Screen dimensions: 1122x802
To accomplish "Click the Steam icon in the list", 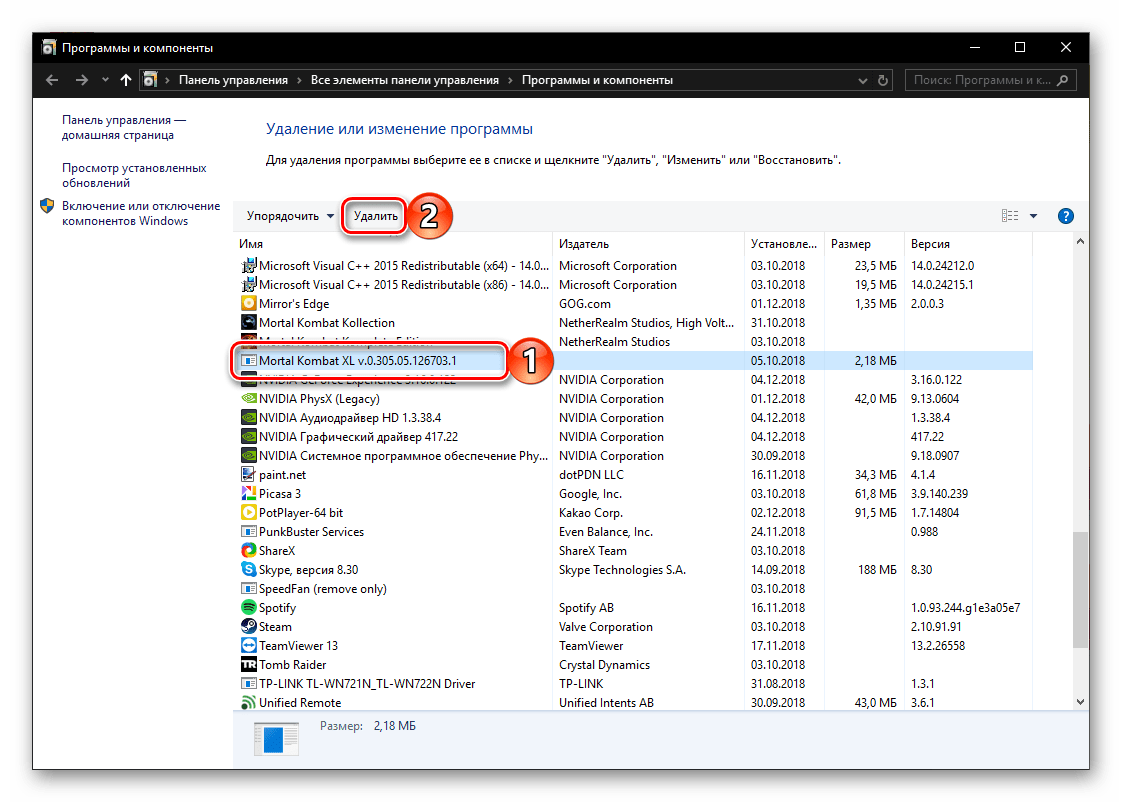I will [x=249, y=627].
